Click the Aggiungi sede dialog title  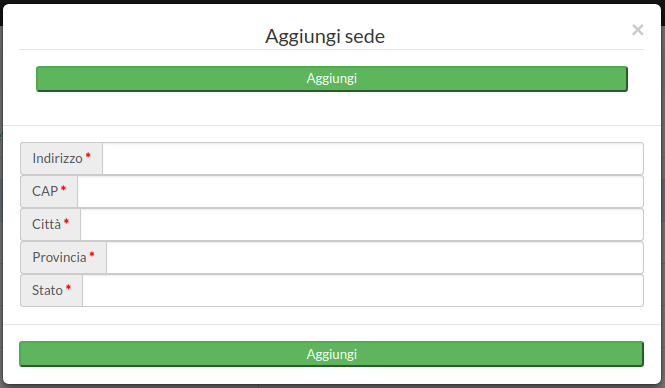(x=325, y=36)
